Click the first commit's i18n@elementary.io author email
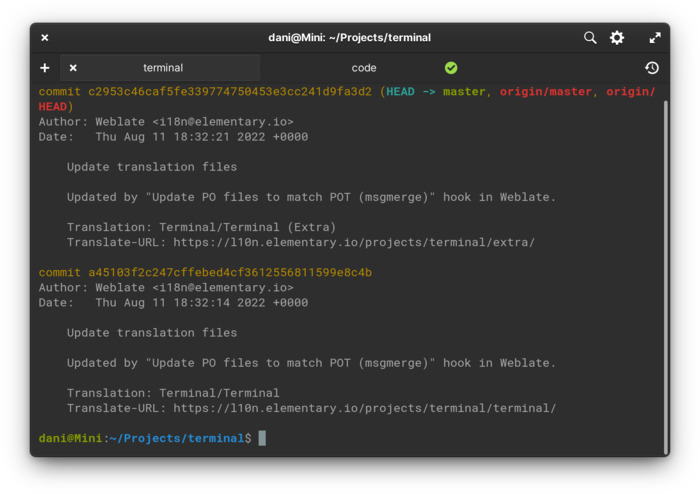Image resolution: width=700 pixels, height=494 pixels. click(x=223, y=122)
